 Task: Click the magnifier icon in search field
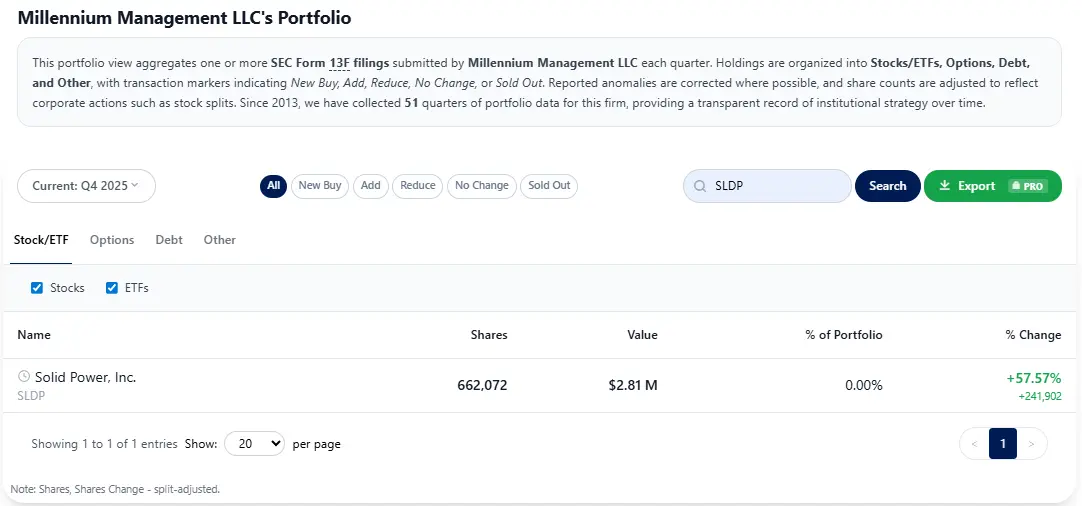(699, 186)
